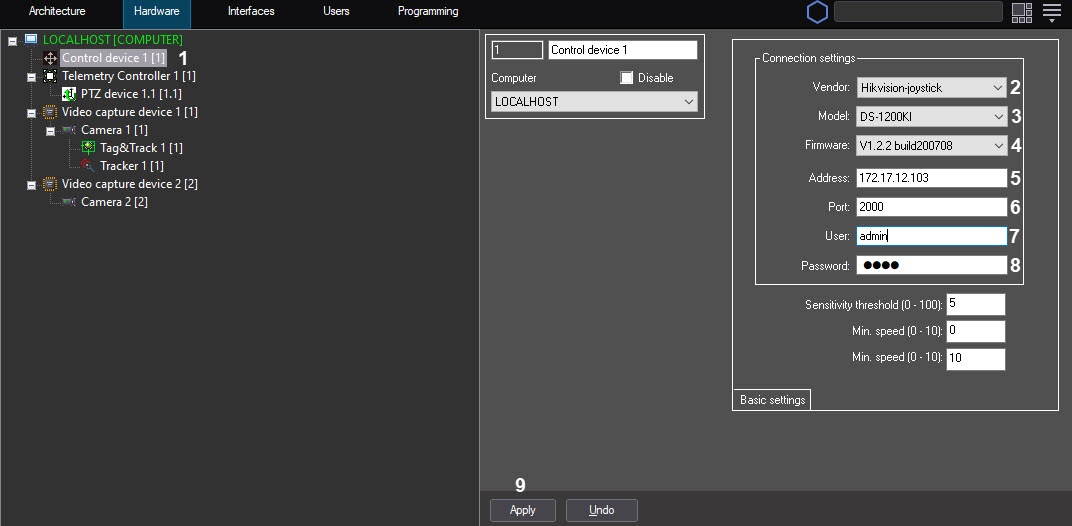Click the Apply button
The image size is (1072, 526).
pyautogui.click(x=523, y=510)
